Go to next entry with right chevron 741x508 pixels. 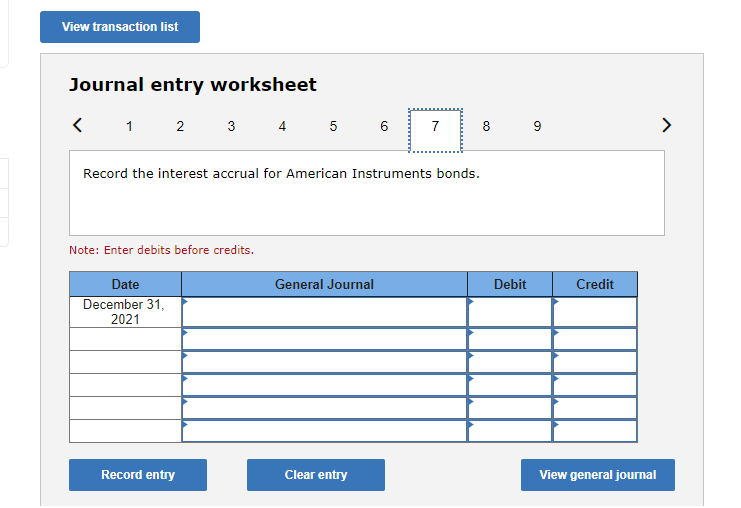point(666,125)
